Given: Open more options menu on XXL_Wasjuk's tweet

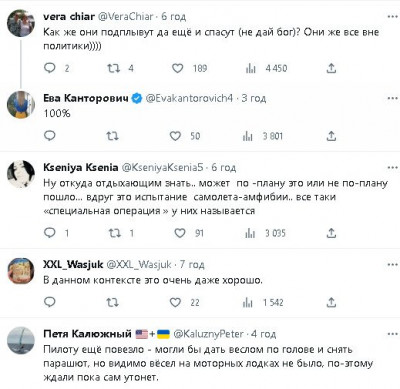Looking at the screenshot, I should pyautogui.click(x=392, y=265).
